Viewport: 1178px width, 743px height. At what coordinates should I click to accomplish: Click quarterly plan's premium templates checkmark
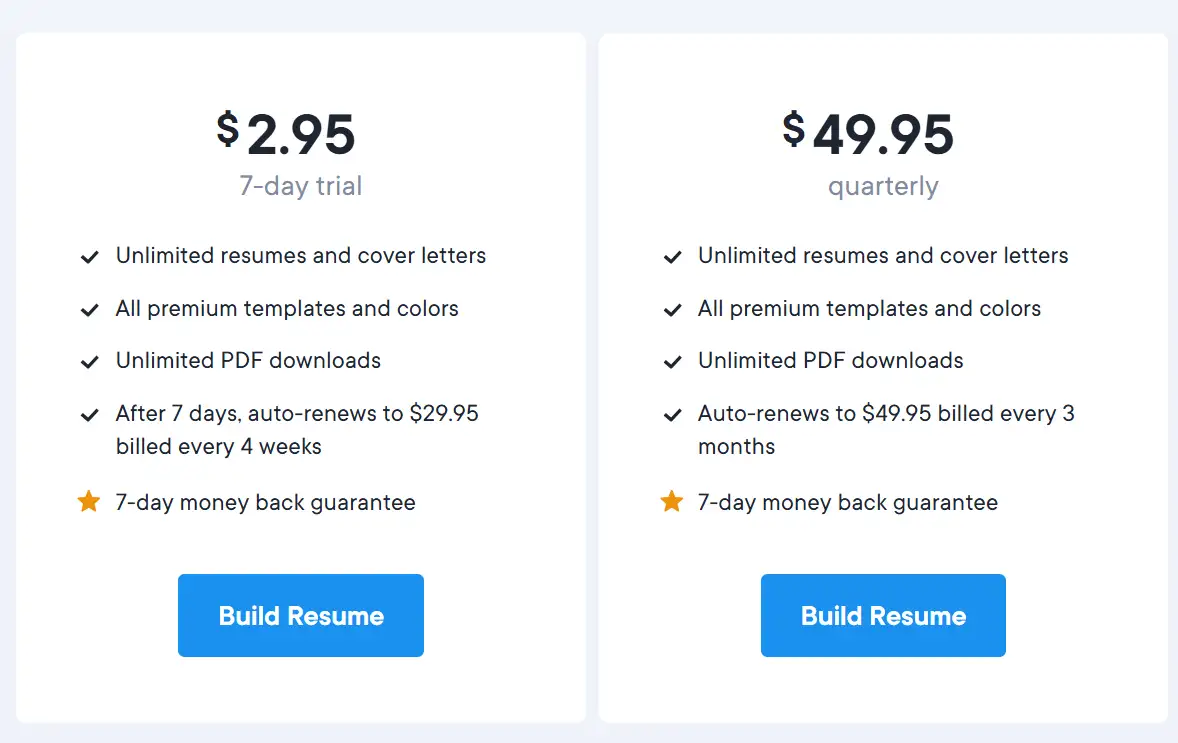[x=672, y=310]
